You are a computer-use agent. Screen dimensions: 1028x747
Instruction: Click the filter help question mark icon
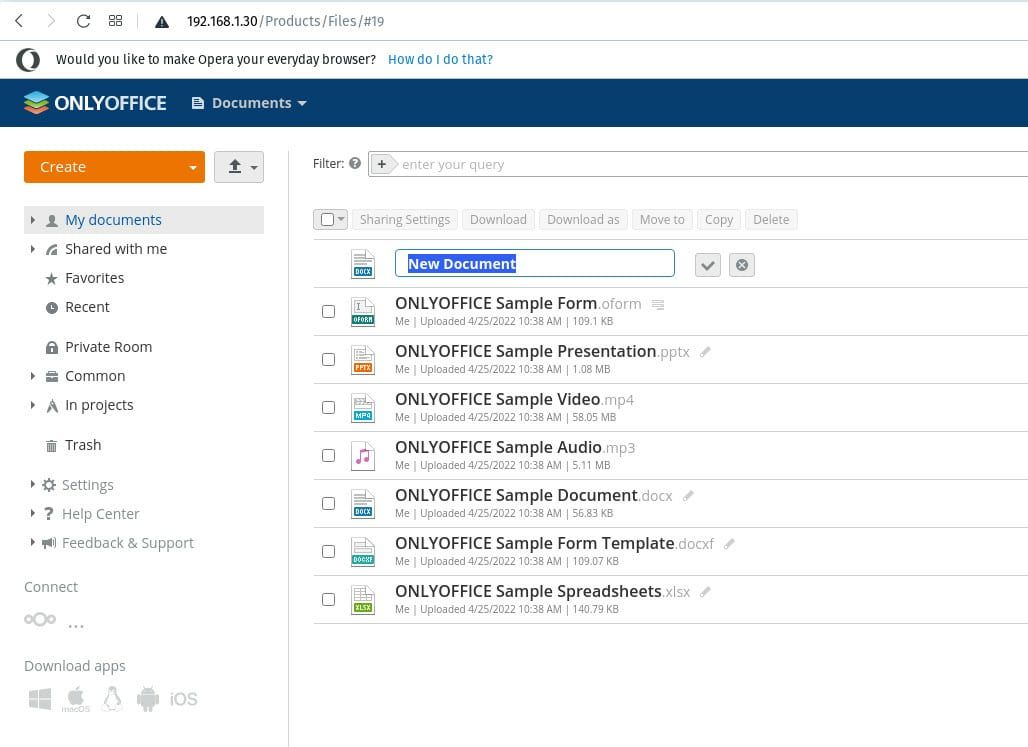355,163
